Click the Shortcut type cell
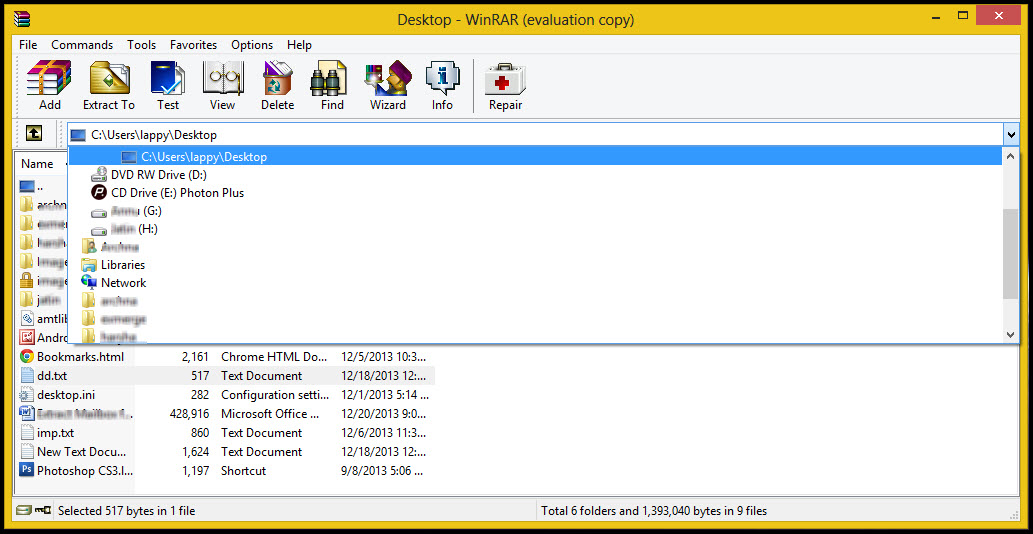This screenshot has width=1033, height=534. (243, 471)
